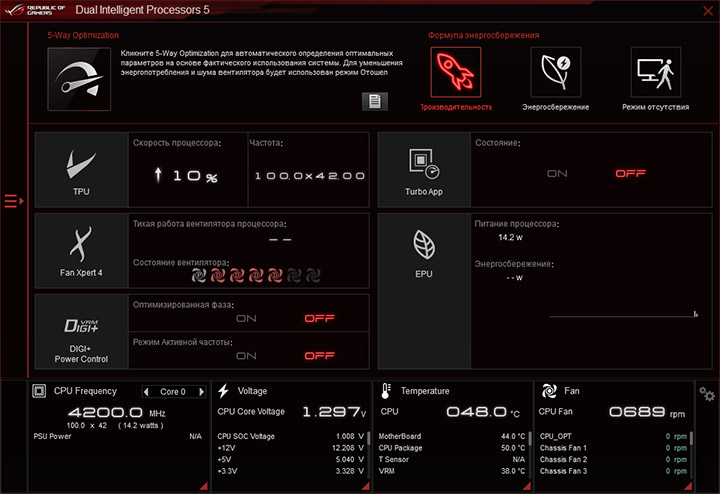Image resolution: width=720 pixels, height=494 pixels.
Task: Click the CPU SOC Voltage row
Action: 291,436
